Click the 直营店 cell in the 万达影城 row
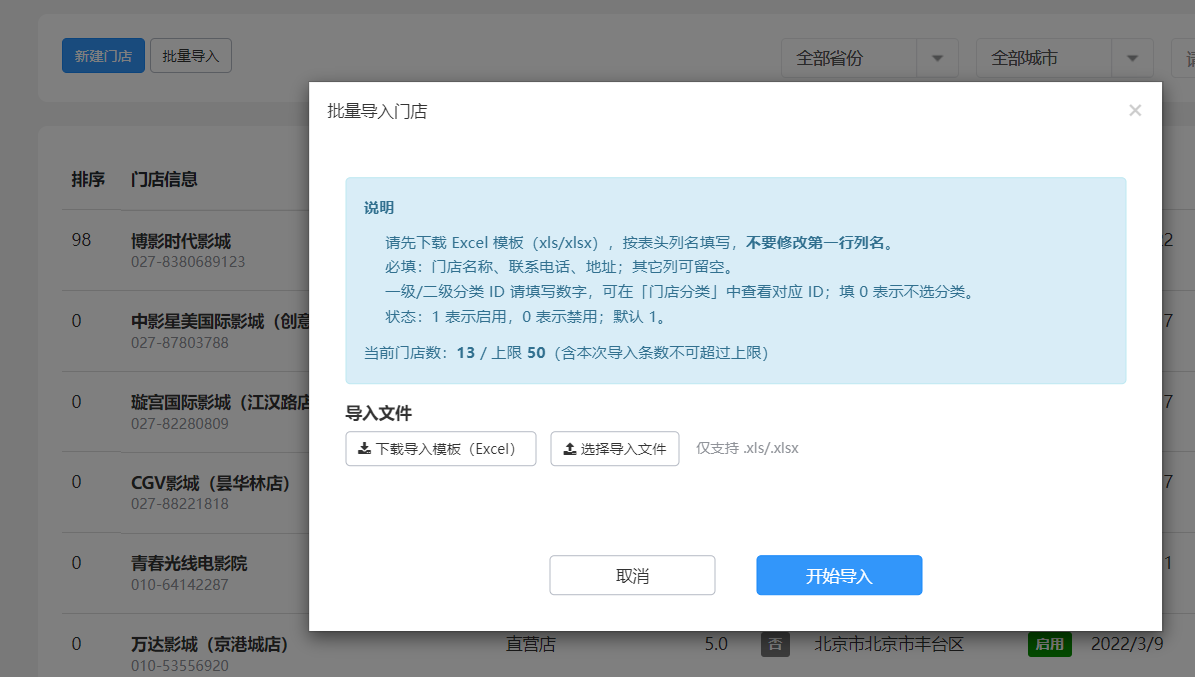 point(530,644)
